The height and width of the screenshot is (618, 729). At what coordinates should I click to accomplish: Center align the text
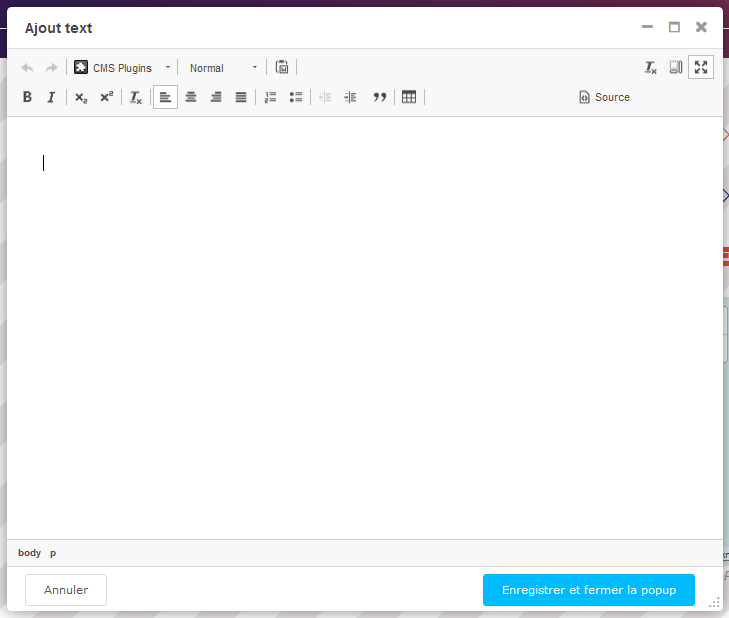[x=191, y=97]
